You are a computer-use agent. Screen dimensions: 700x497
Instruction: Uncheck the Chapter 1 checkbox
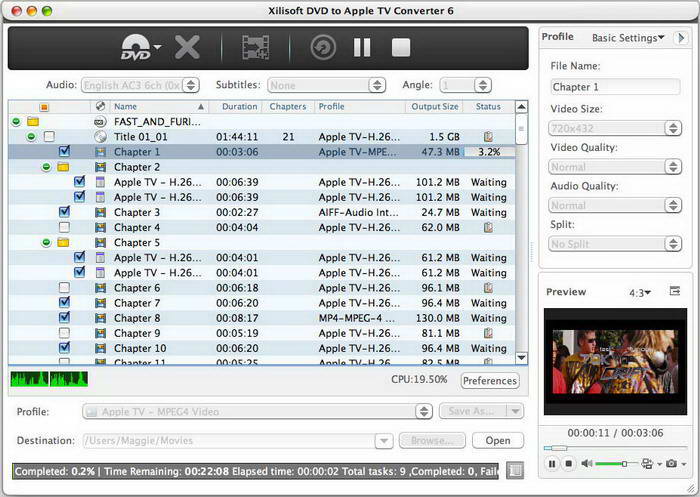(x=64, y=152)
